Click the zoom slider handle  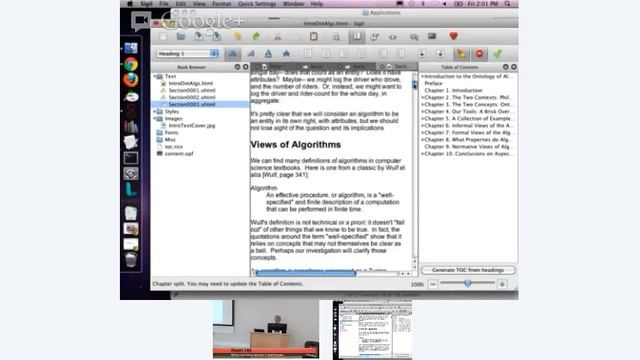point(468,283)
